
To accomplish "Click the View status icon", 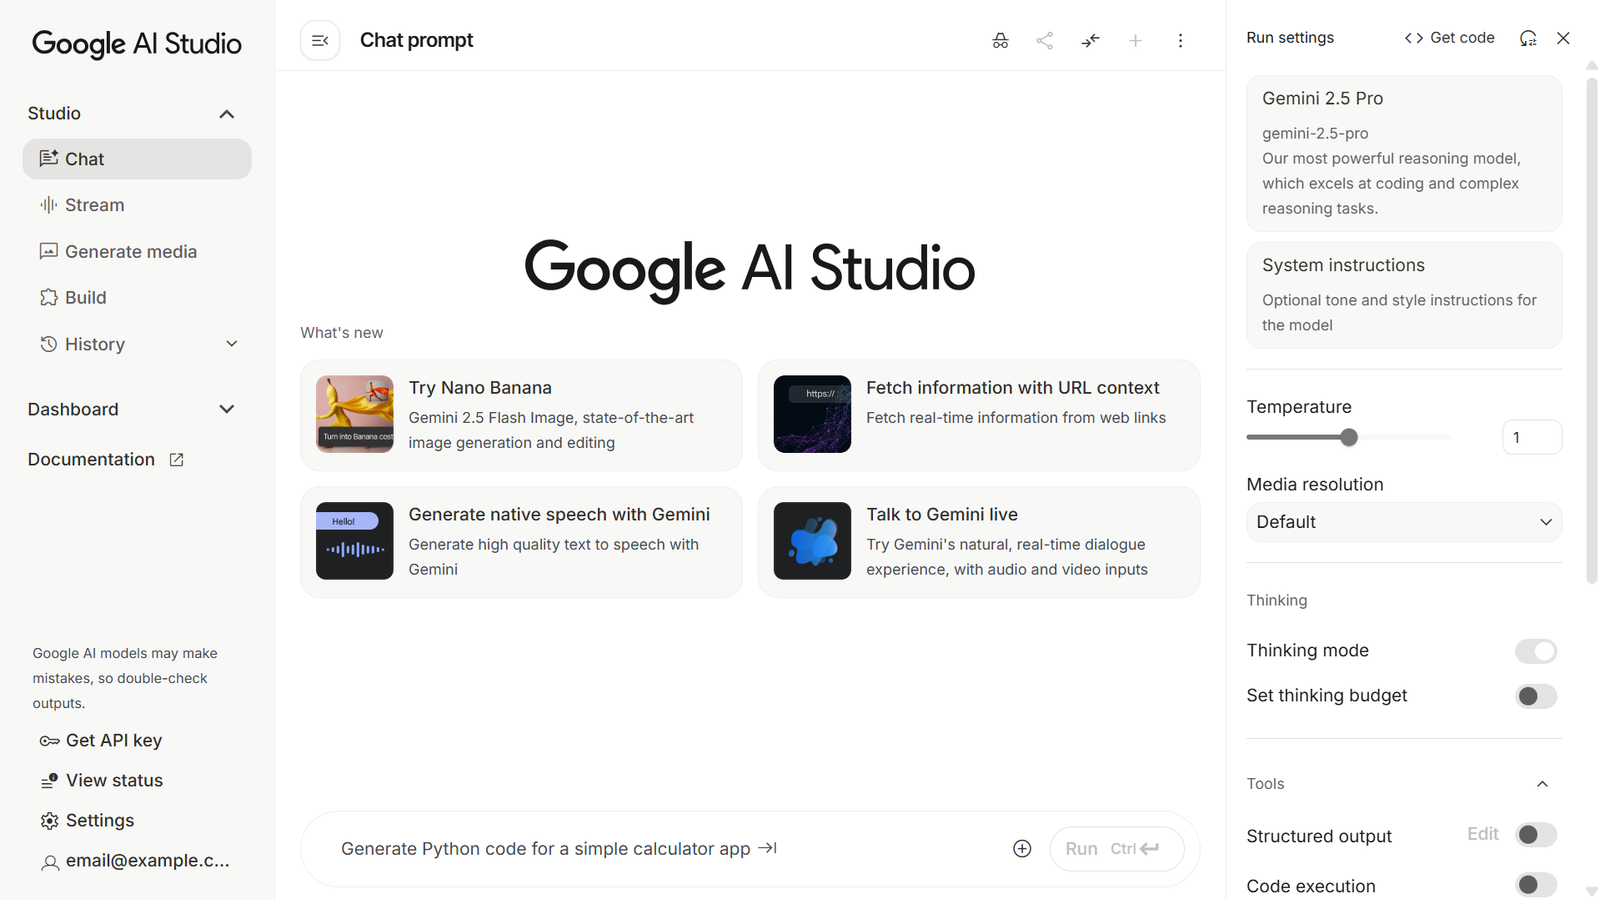I will 49,781.
